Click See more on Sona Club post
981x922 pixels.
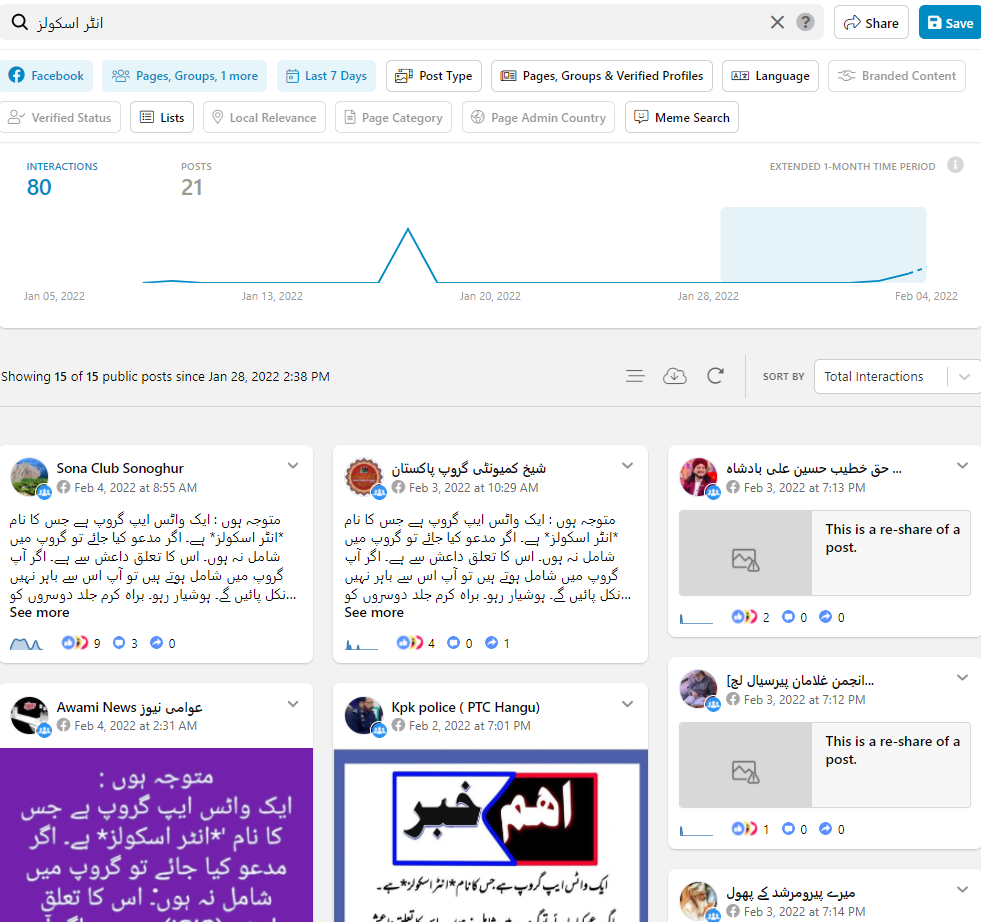[x=40, y=613]
